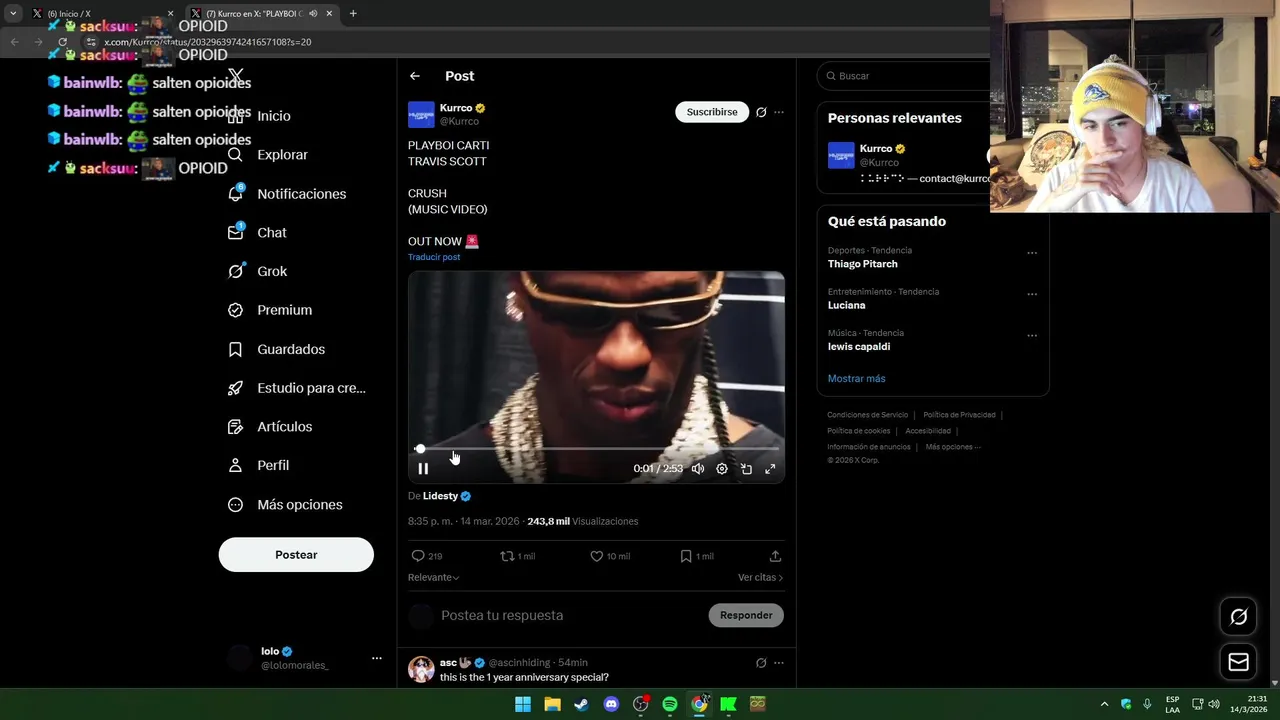This screenshot has width=1280, height=720.
Task: Open a new browser tab
Action: [353, 13]
